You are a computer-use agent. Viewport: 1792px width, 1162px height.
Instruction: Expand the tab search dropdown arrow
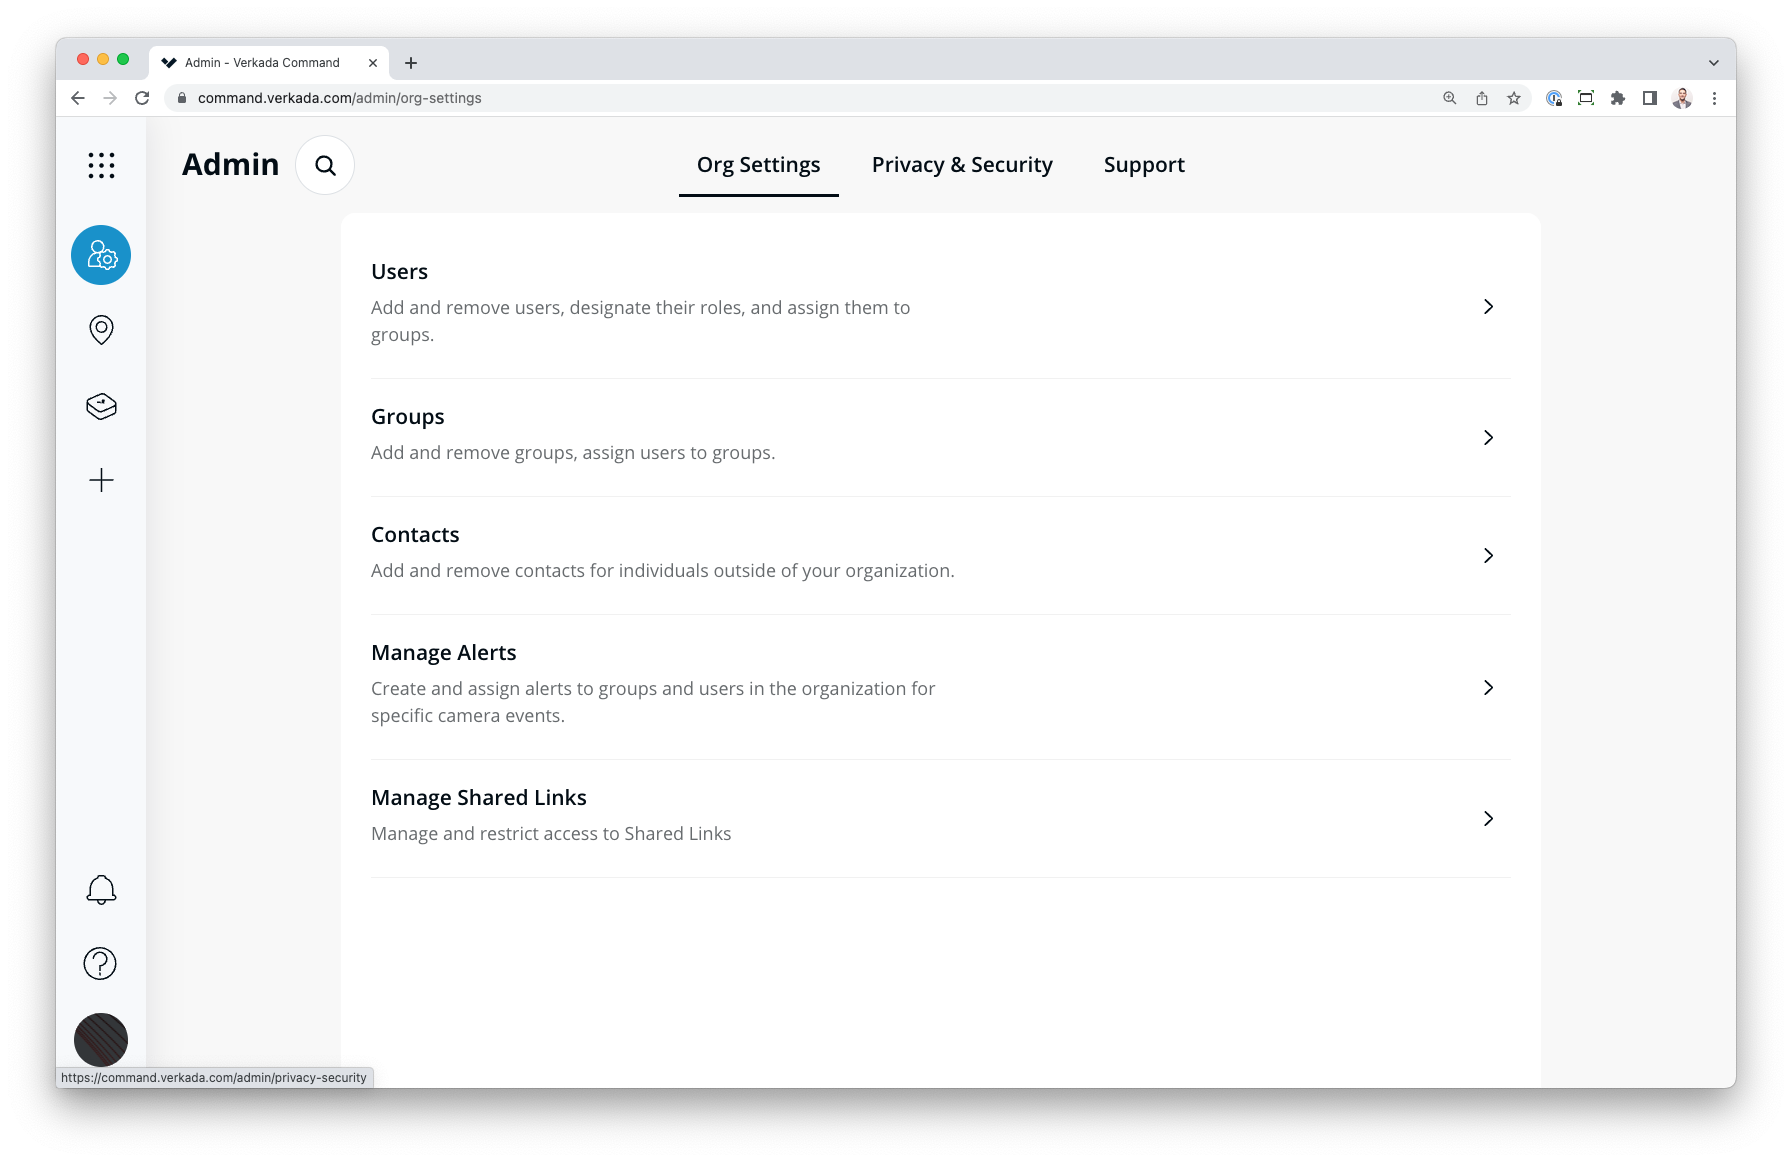click(x=1713, y=63)
